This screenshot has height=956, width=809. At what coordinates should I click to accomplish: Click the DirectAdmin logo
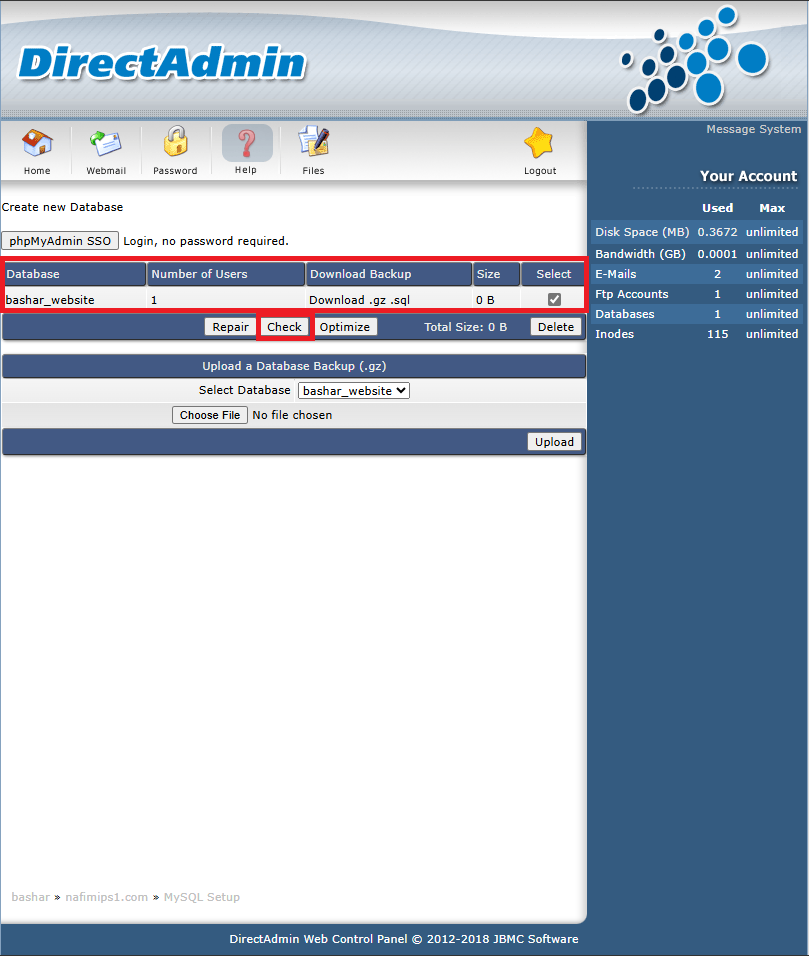pos(162,63)
